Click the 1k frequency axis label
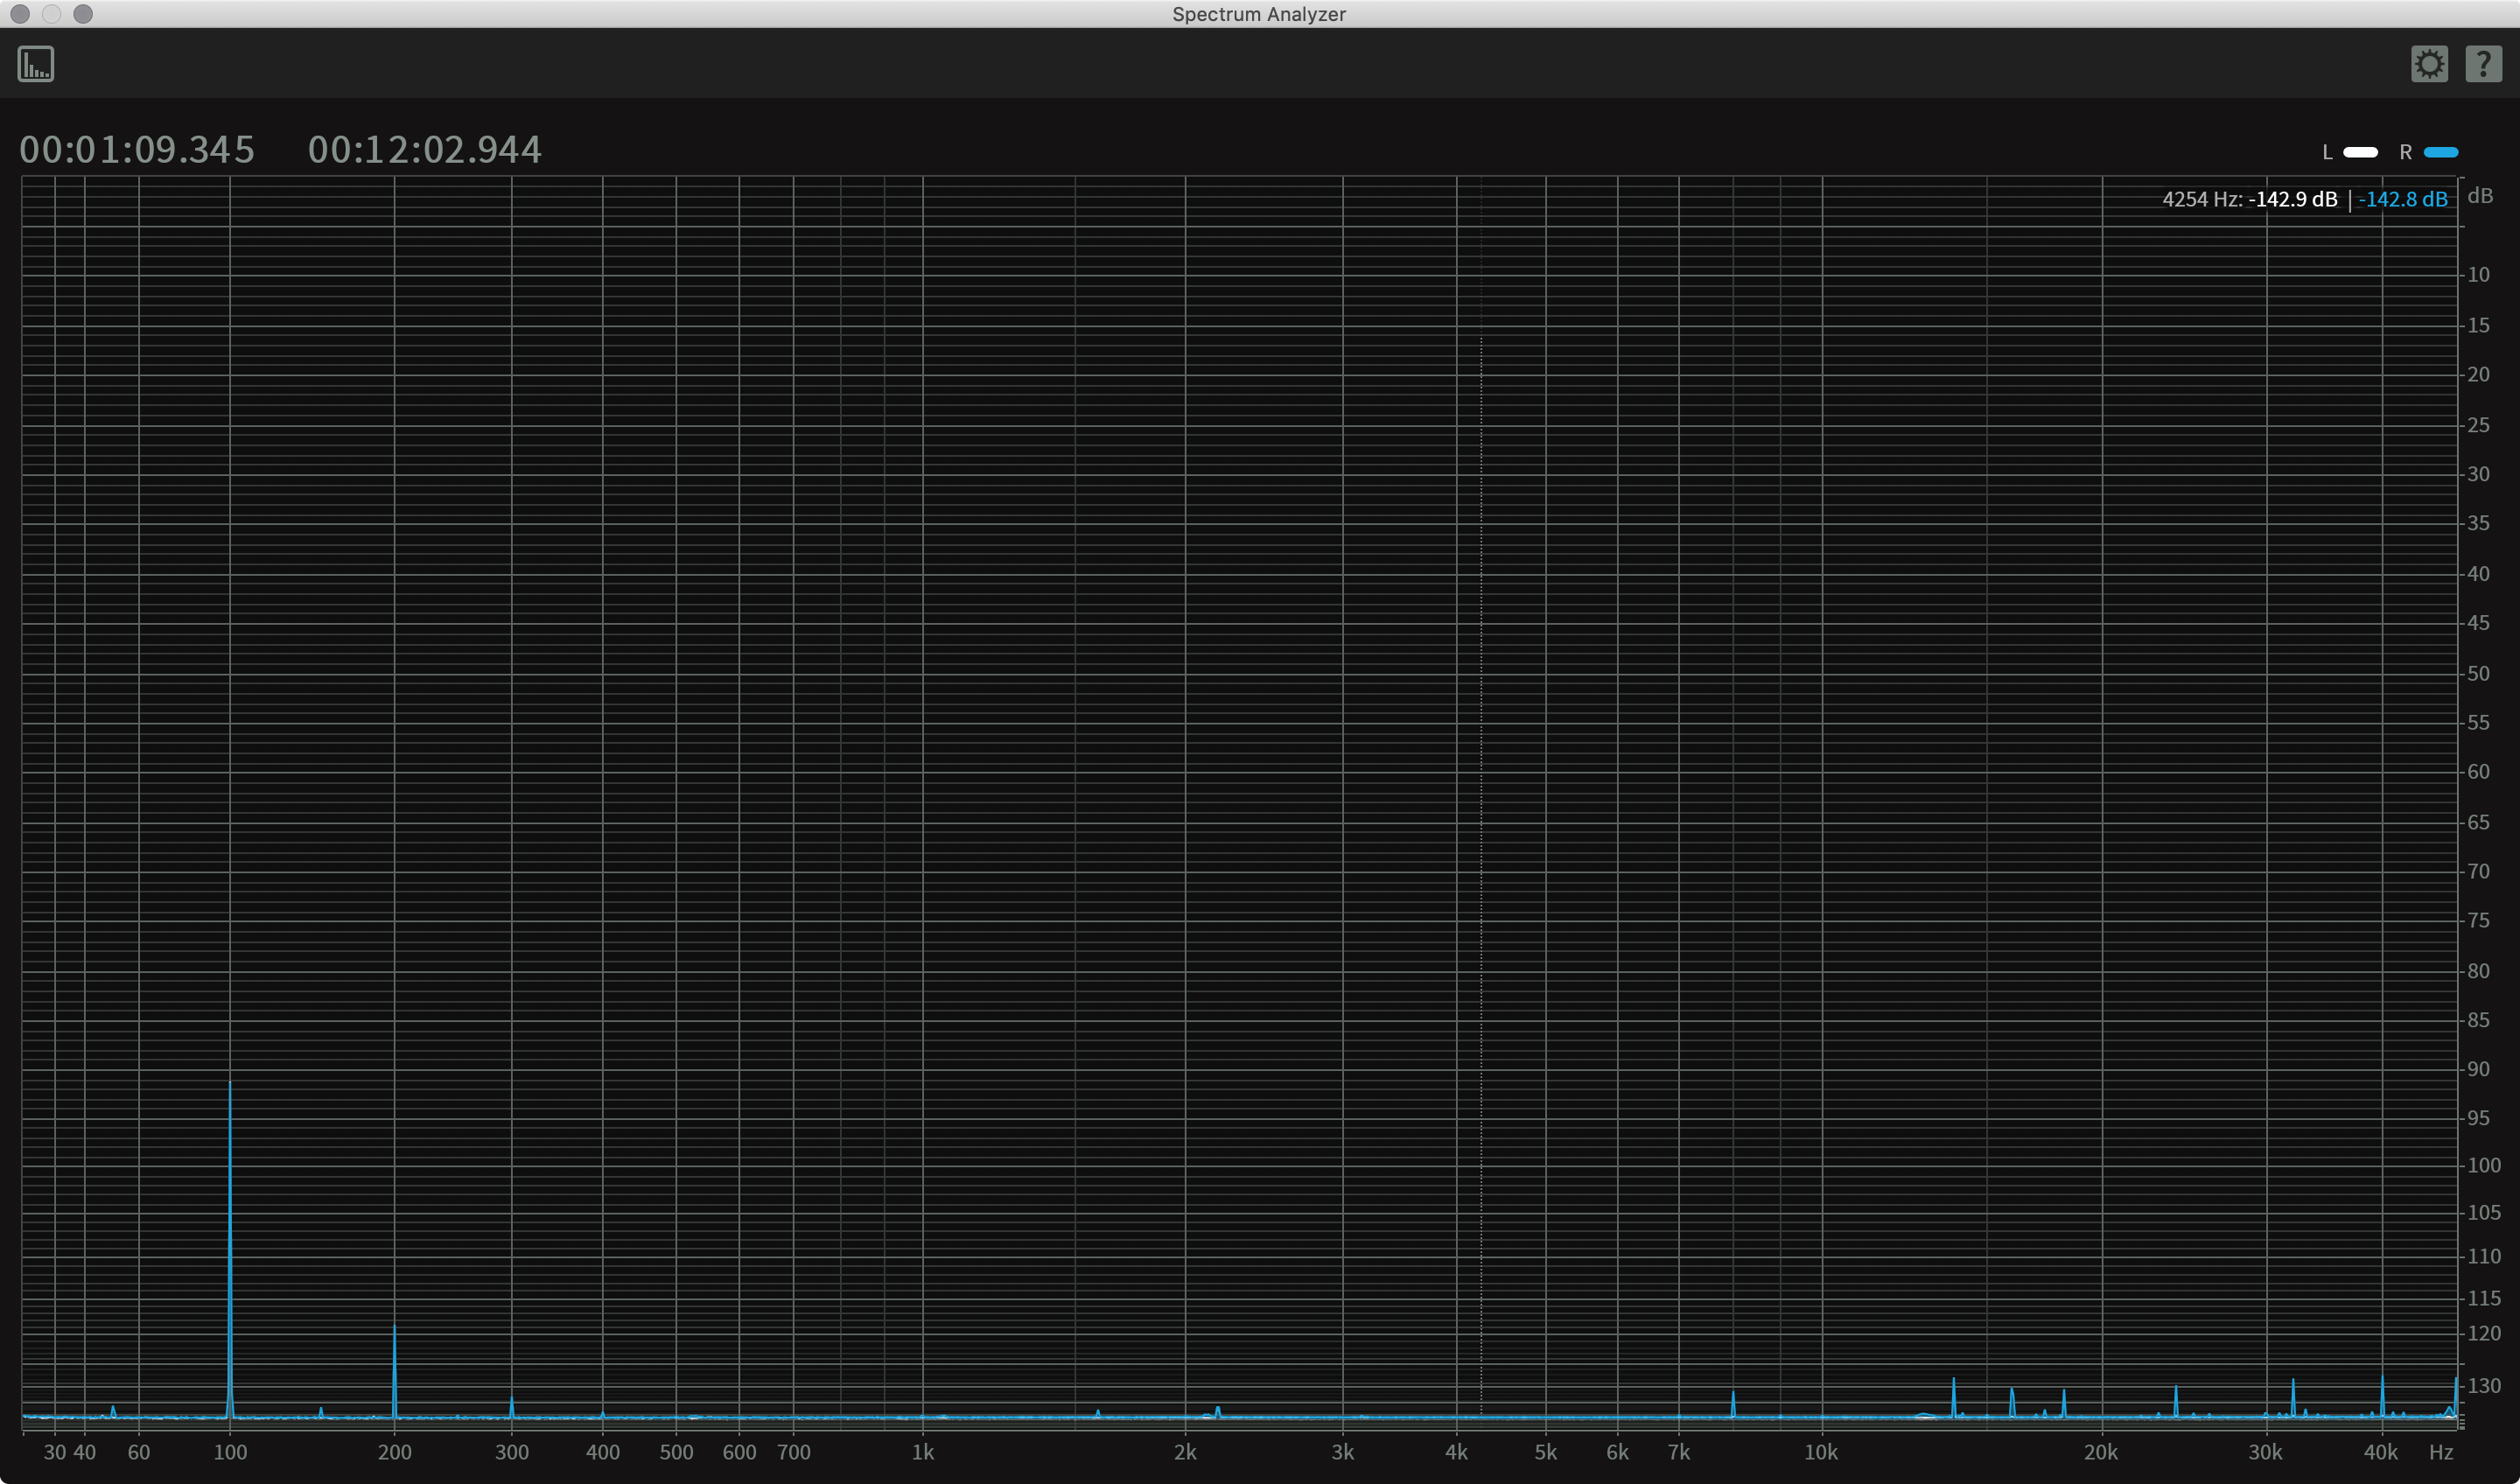This screenshot has width=2520, height=1484. pos(922,1452)
